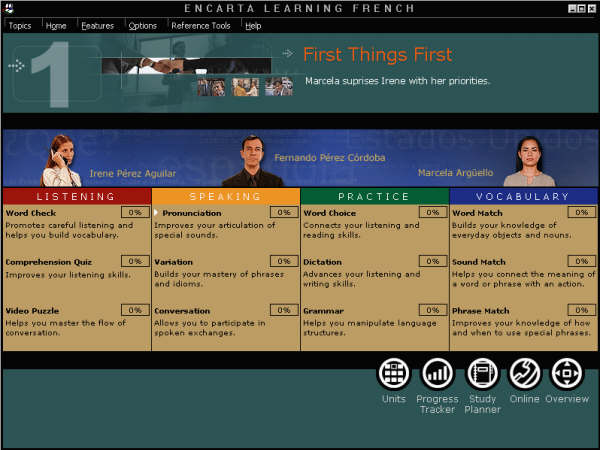Open the Reference Tools menu

pos(201,26)
